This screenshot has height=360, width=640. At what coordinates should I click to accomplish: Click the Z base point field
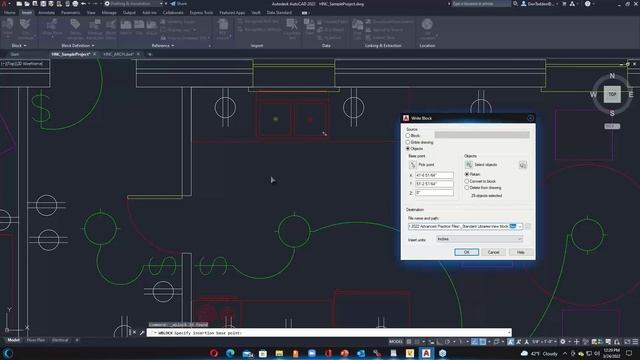click(x=434, y=193)
